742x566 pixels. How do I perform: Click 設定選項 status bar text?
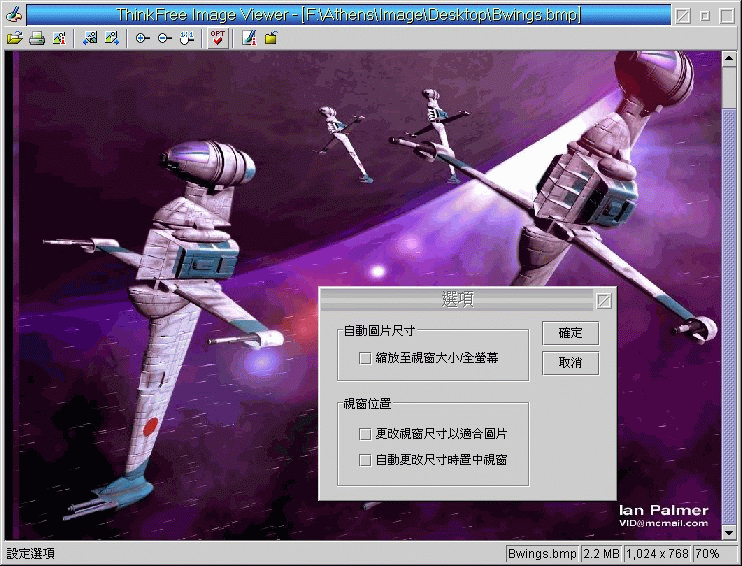pos(31,554)
